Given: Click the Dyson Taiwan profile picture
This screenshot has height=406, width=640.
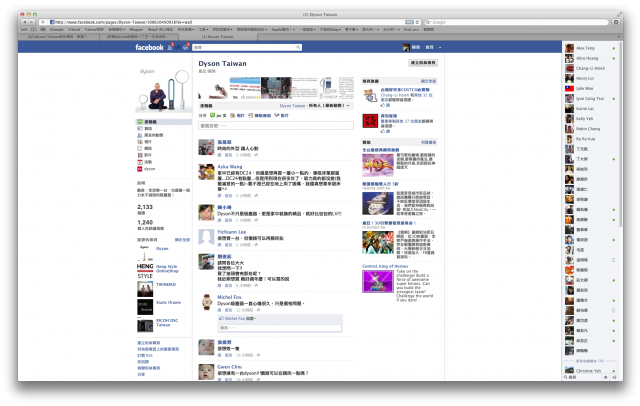Looking at the screenshot, I should tap(164, 90).
